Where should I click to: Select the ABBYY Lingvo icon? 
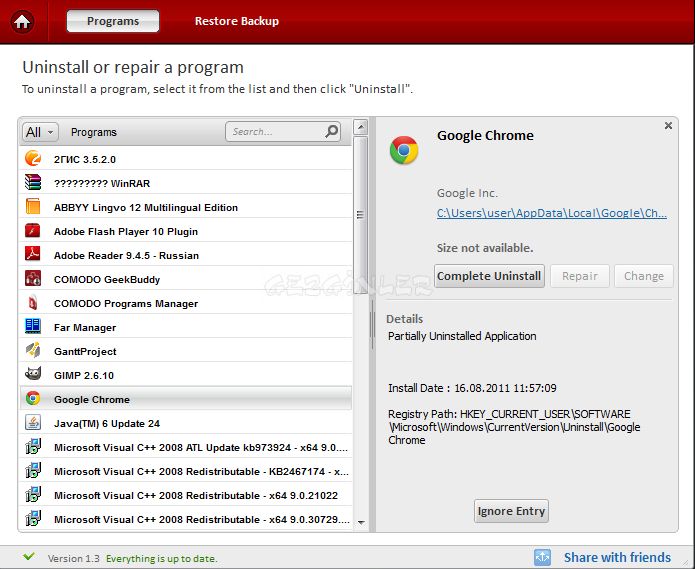tap(33, 207)
